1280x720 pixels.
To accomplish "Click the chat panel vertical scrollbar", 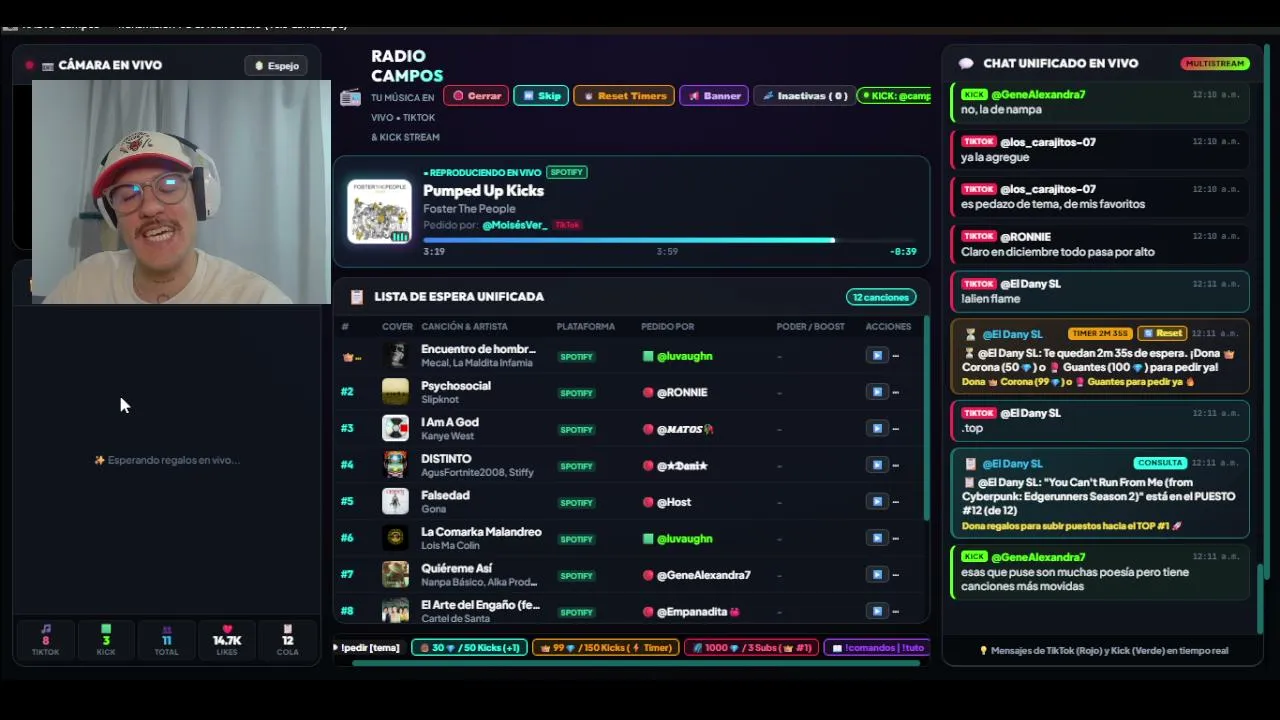I will point(1260,598).
